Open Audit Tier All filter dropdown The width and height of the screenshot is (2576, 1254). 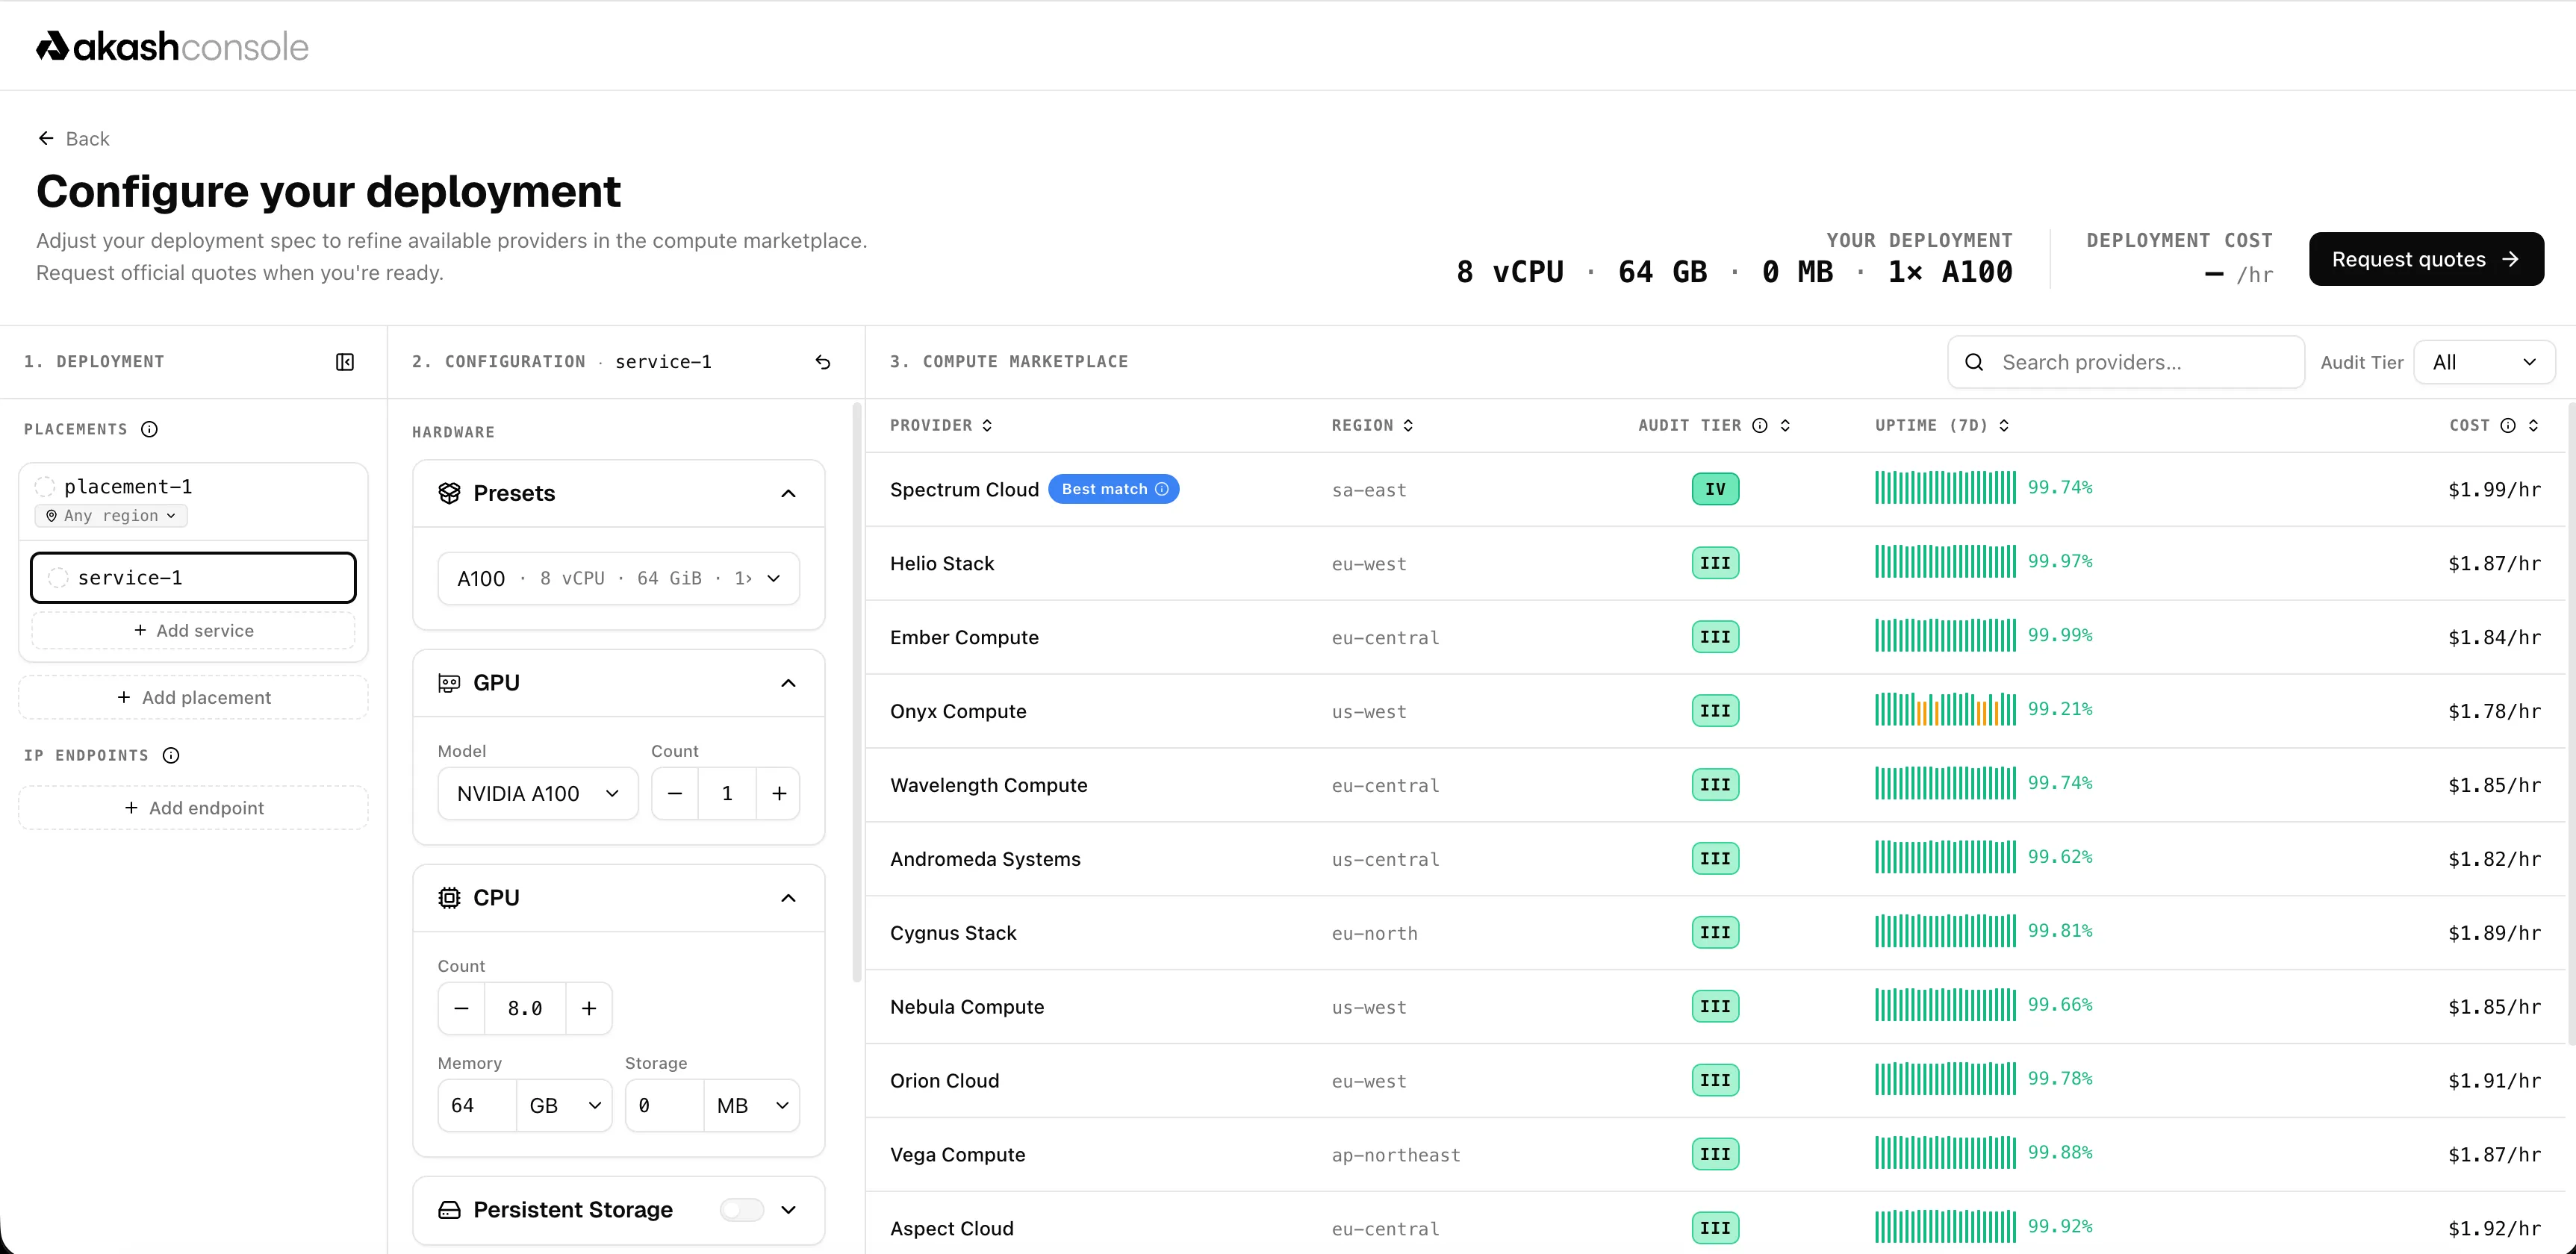[x=2484, y=362]
